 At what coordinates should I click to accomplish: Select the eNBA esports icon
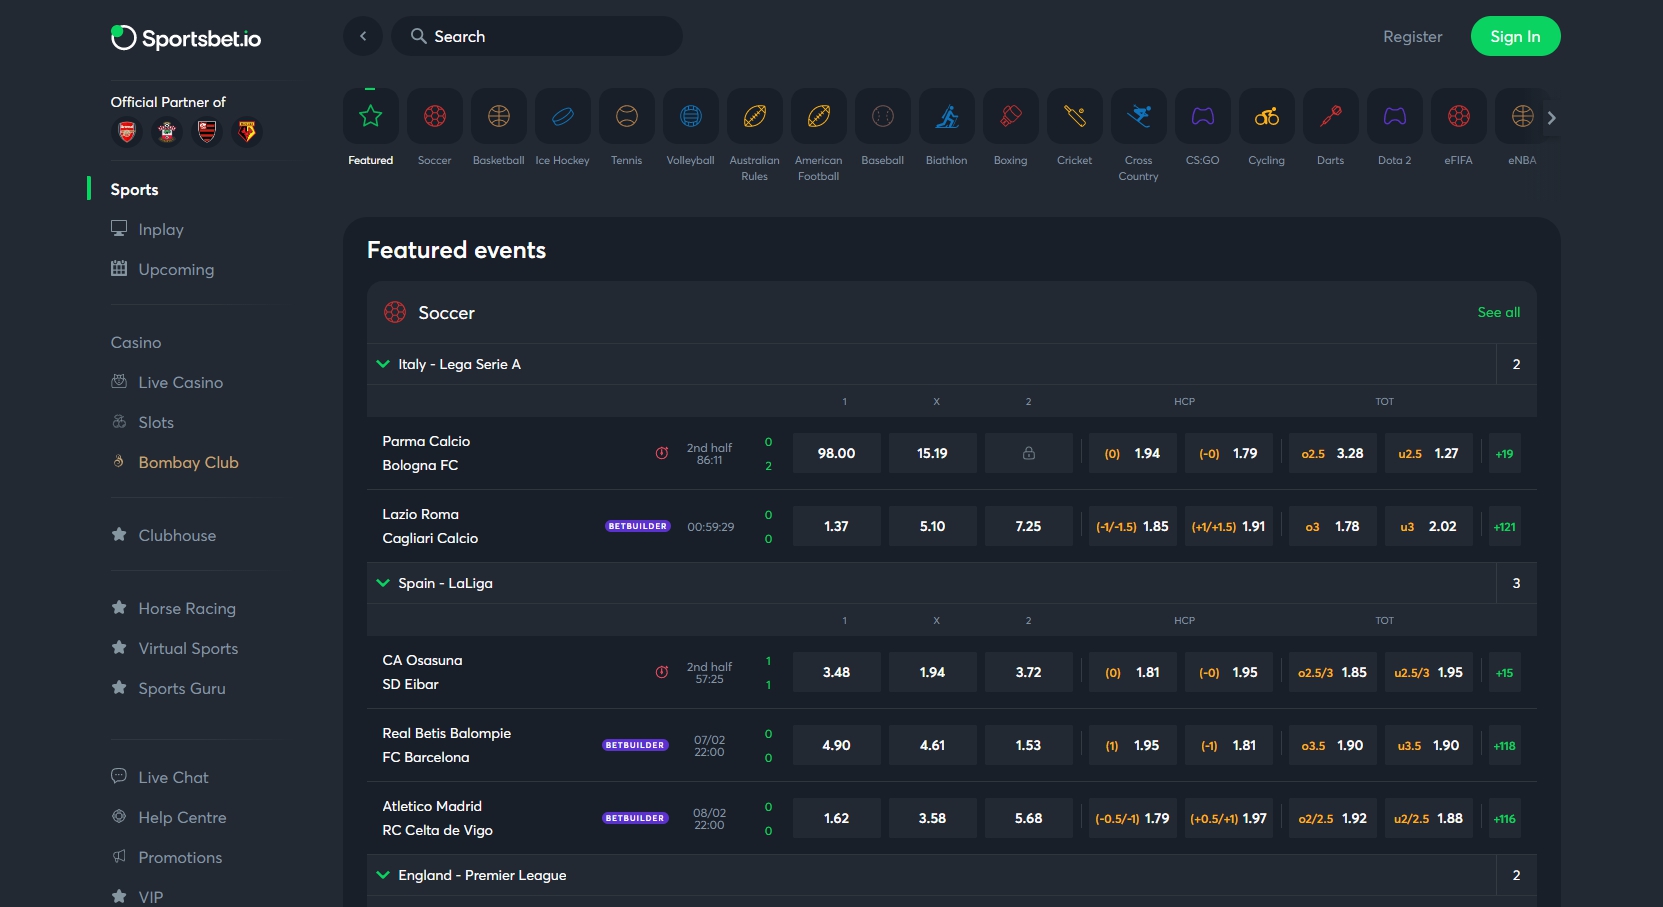1523,116
